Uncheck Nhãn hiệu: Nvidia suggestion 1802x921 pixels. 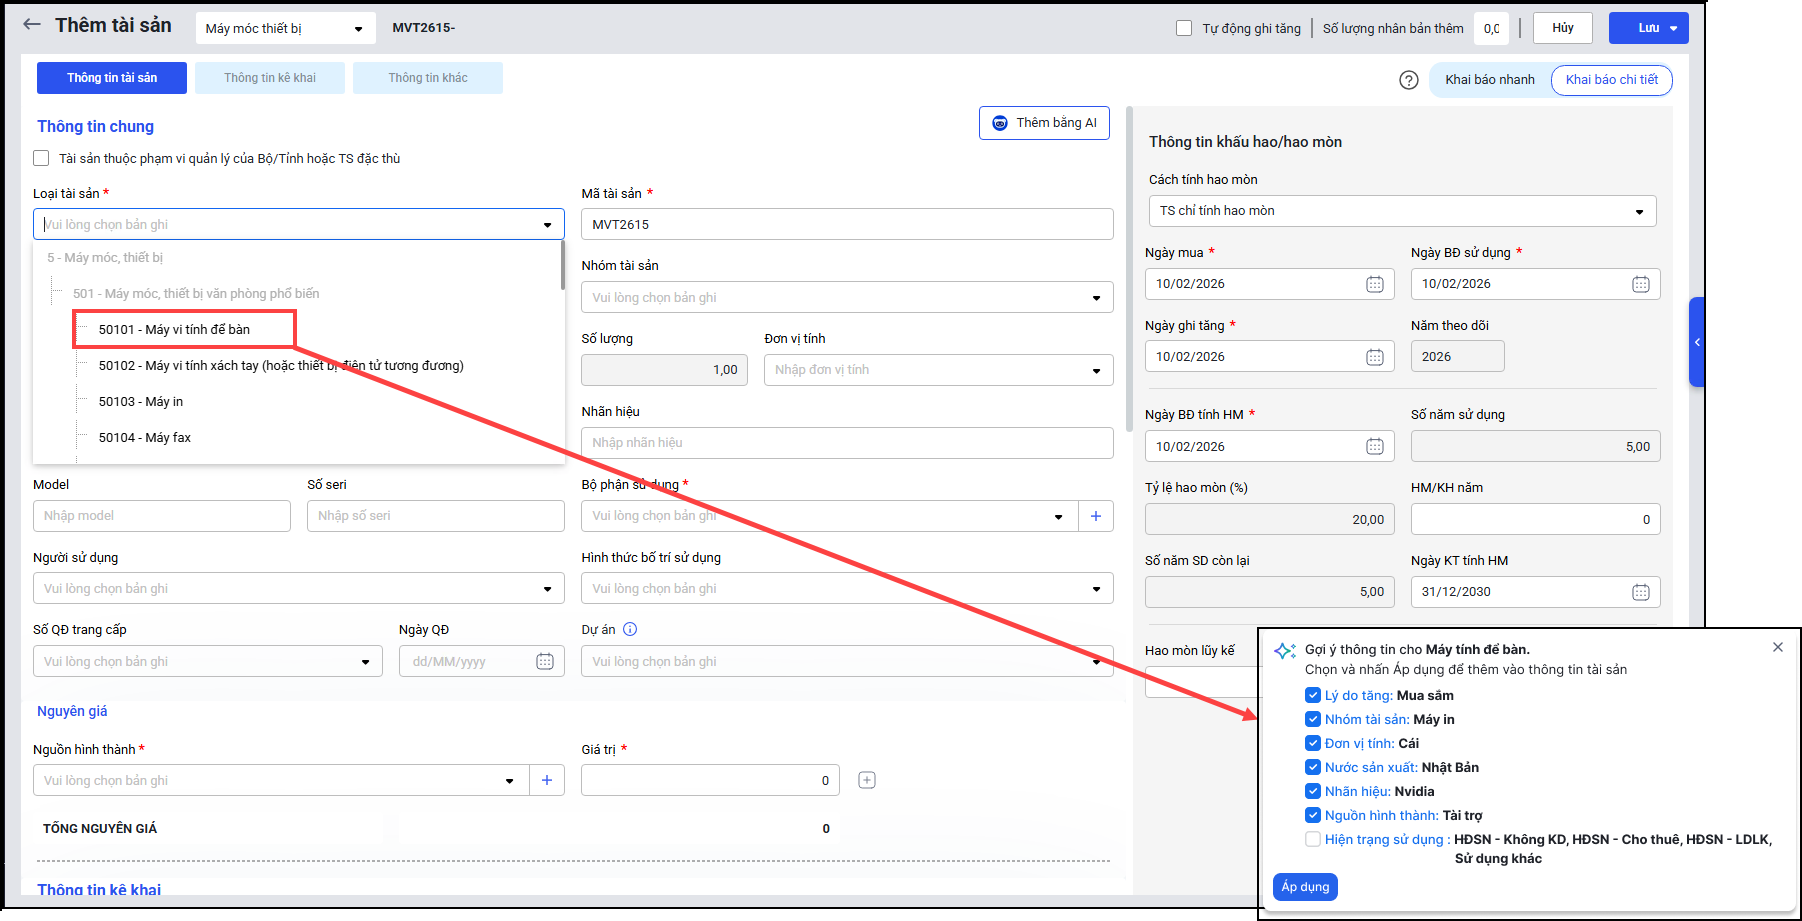coord(1313,791)
